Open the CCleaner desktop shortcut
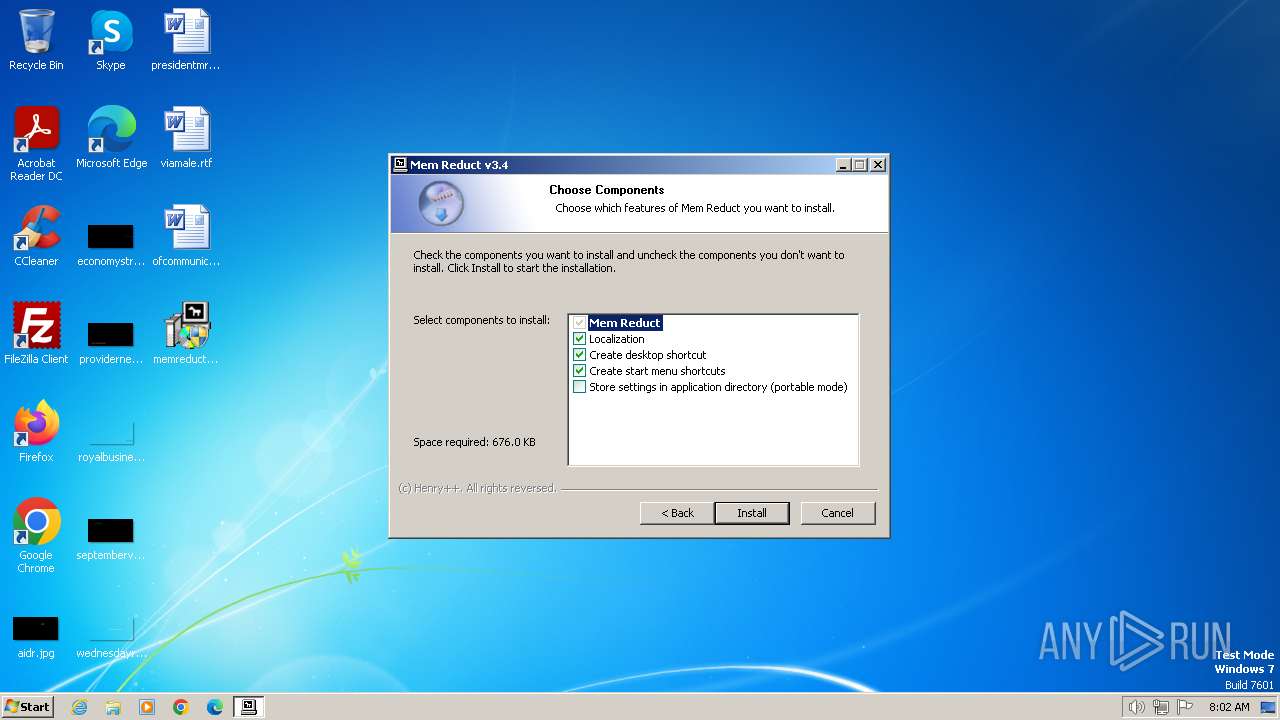The width and height of the screenshot is (1280, 720). [36, 236]
